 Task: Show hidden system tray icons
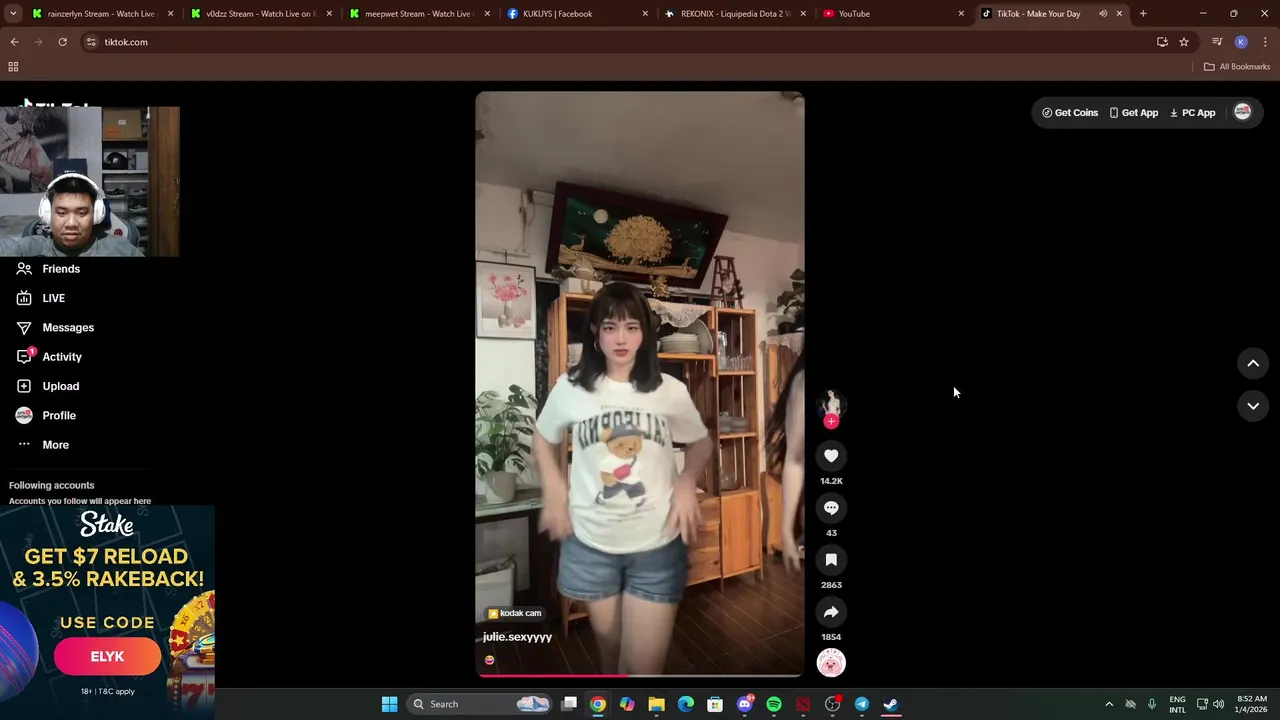pos(1108,704)
